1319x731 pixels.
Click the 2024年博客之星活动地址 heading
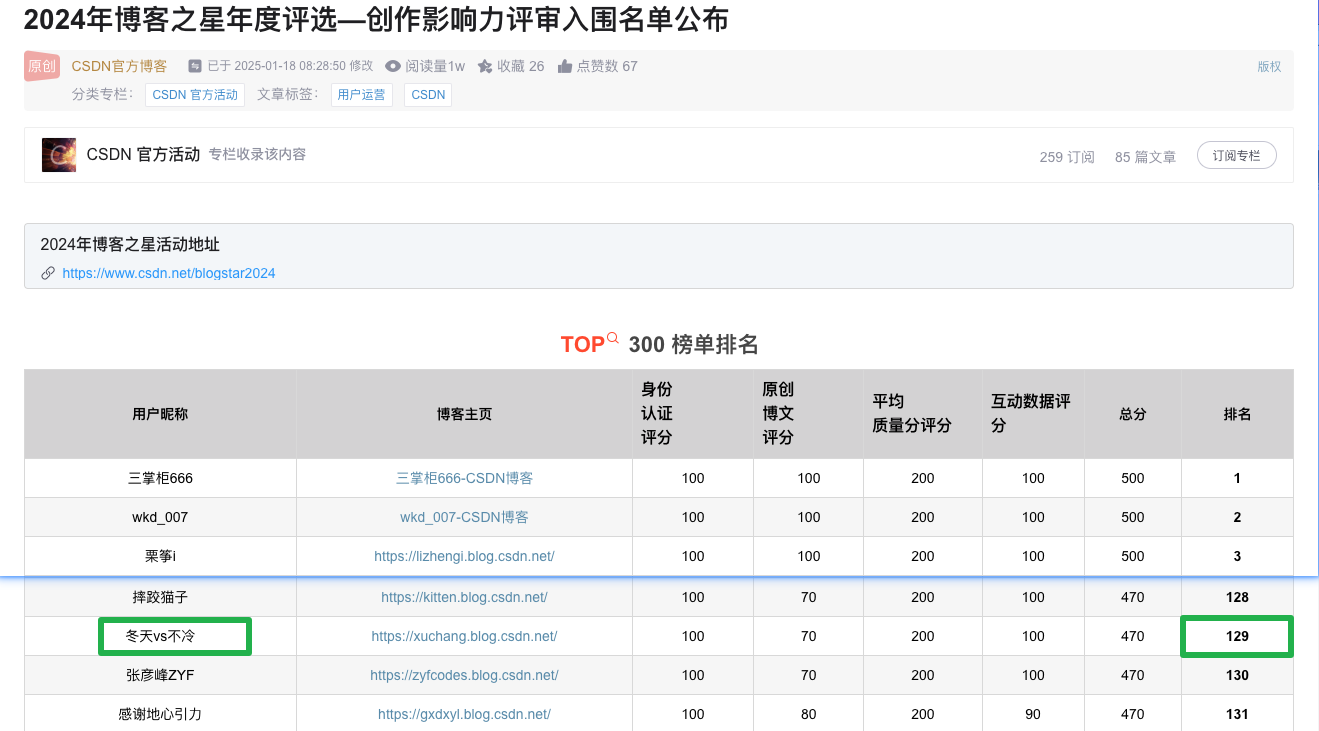click(130, 245)
